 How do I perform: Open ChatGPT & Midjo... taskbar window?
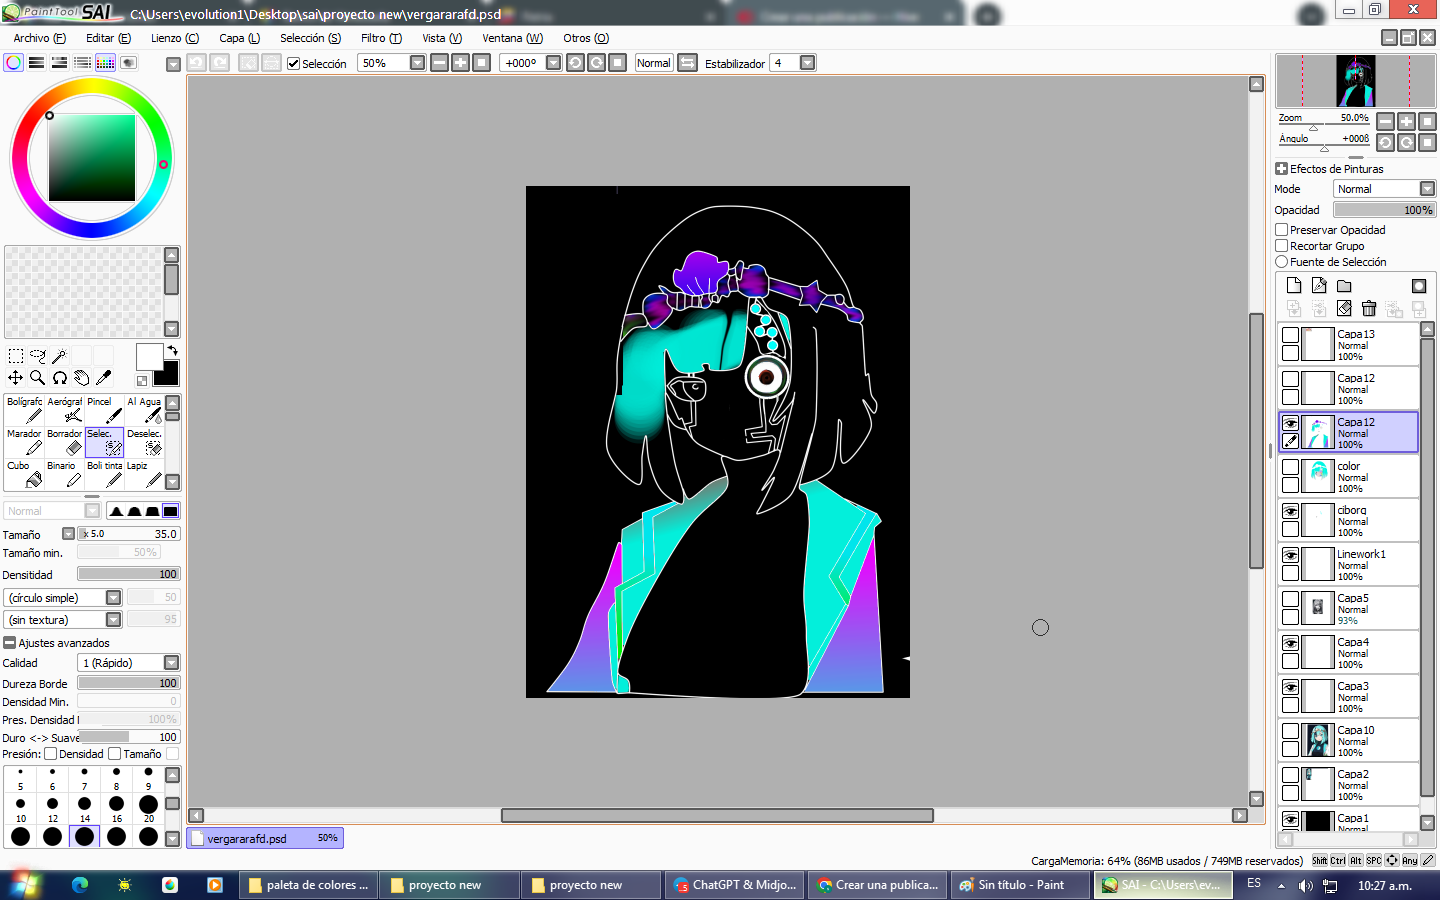(735, 885)
